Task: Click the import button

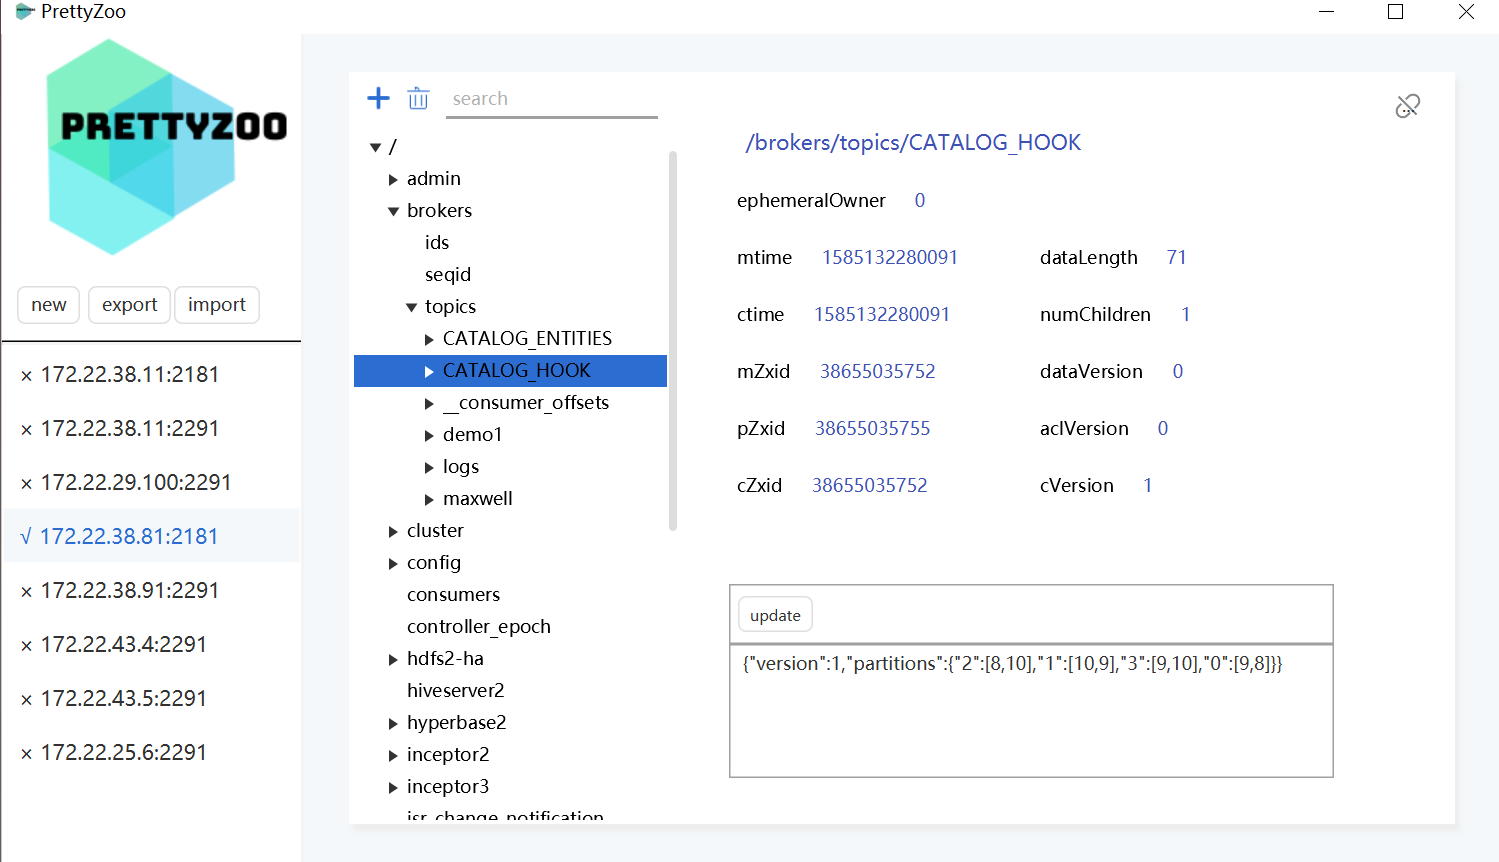Action: pyautogui.click(x=217, y=305)
